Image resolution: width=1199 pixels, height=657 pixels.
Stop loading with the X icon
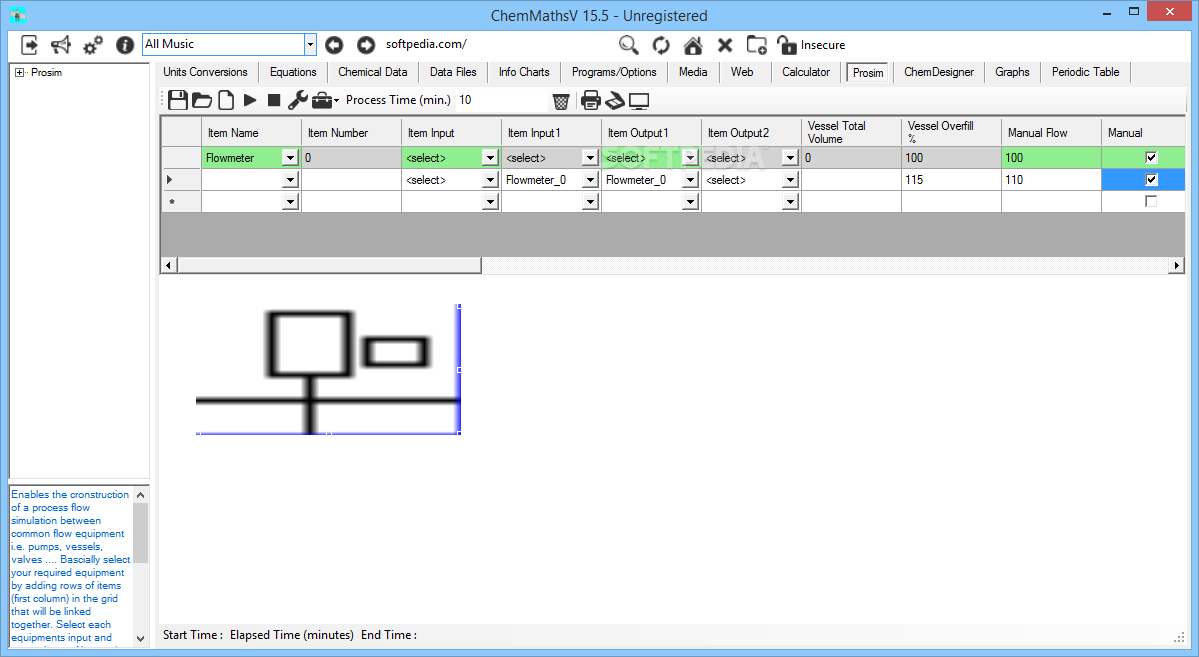pos(725,45)
